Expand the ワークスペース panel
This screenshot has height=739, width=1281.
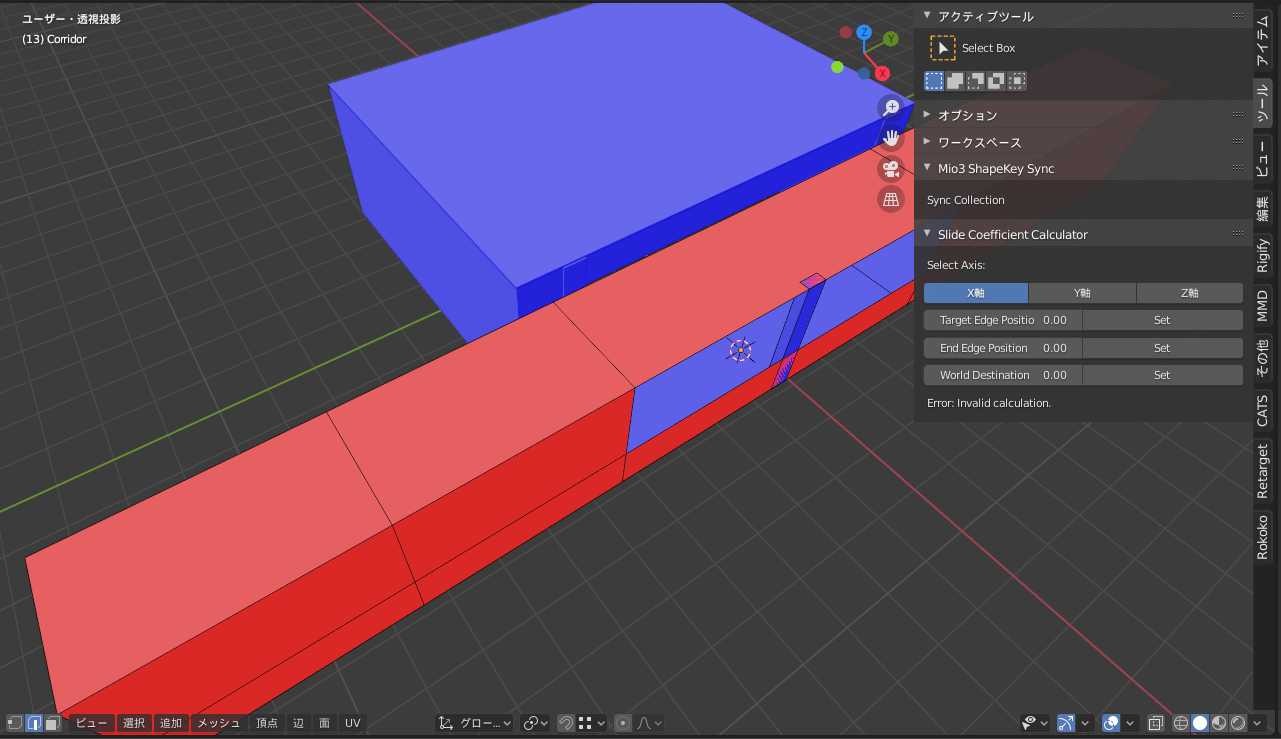(x=927, y=142)
